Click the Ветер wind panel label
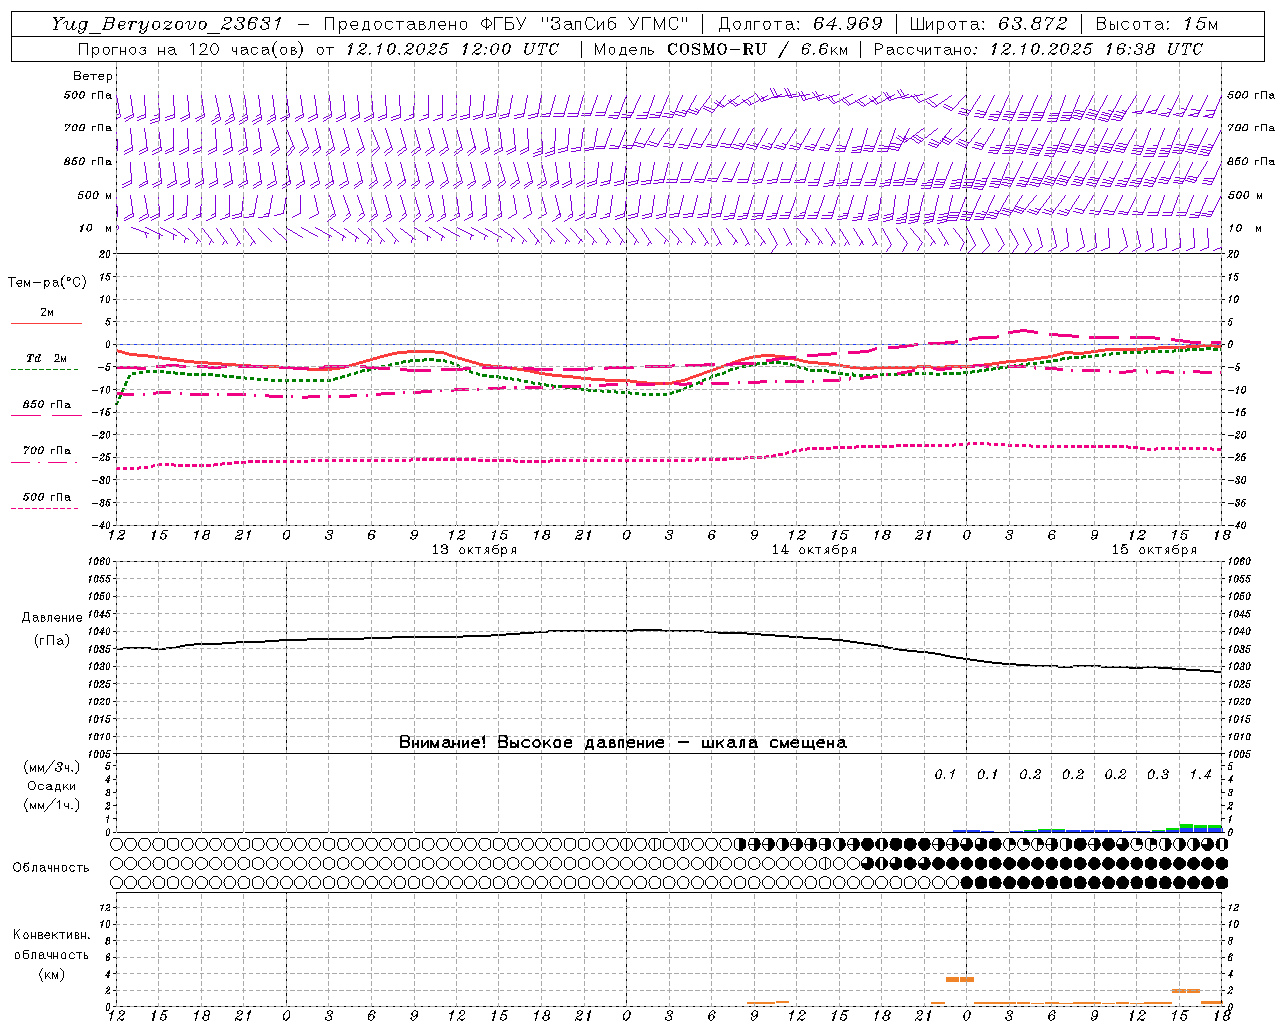1280x1024 pixels. tap(93, 76)
